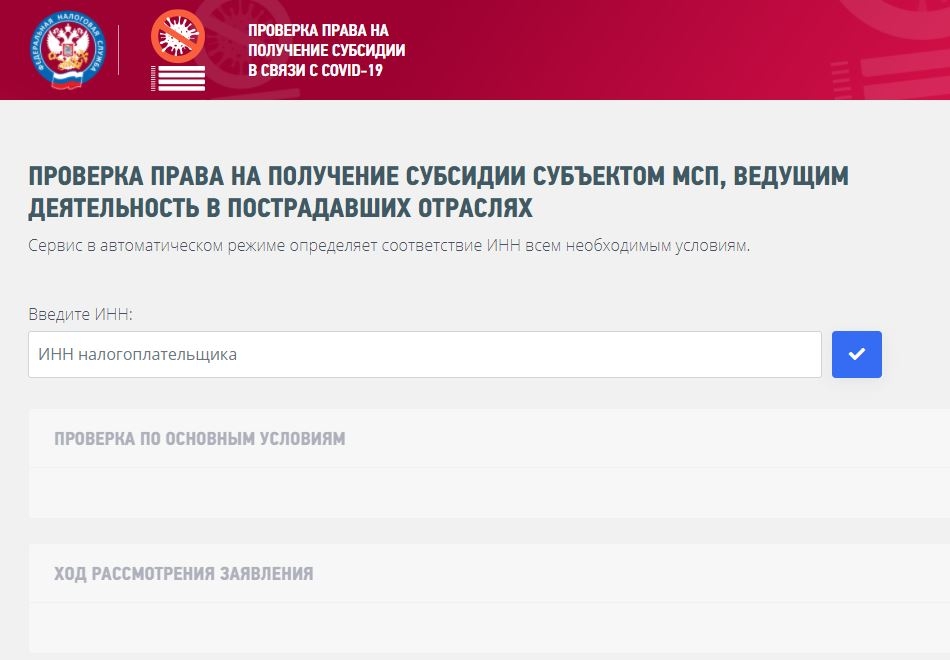
Task: Click the Ход рассмотрения заявления section header
Action: (x=184, y=574)
